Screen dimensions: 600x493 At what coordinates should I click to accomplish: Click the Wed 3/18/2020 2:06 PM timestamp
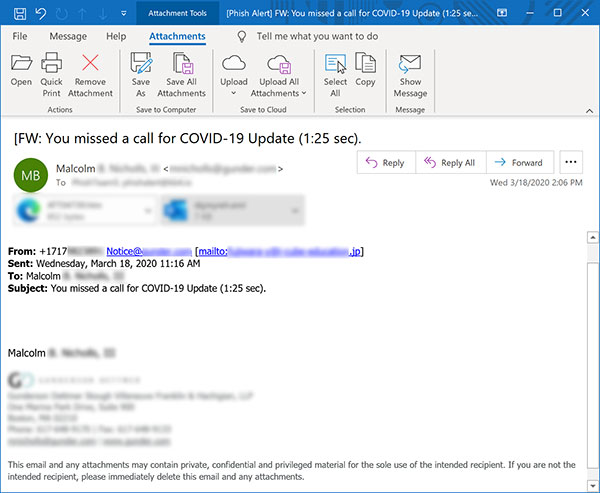click(x=536, y=183)
